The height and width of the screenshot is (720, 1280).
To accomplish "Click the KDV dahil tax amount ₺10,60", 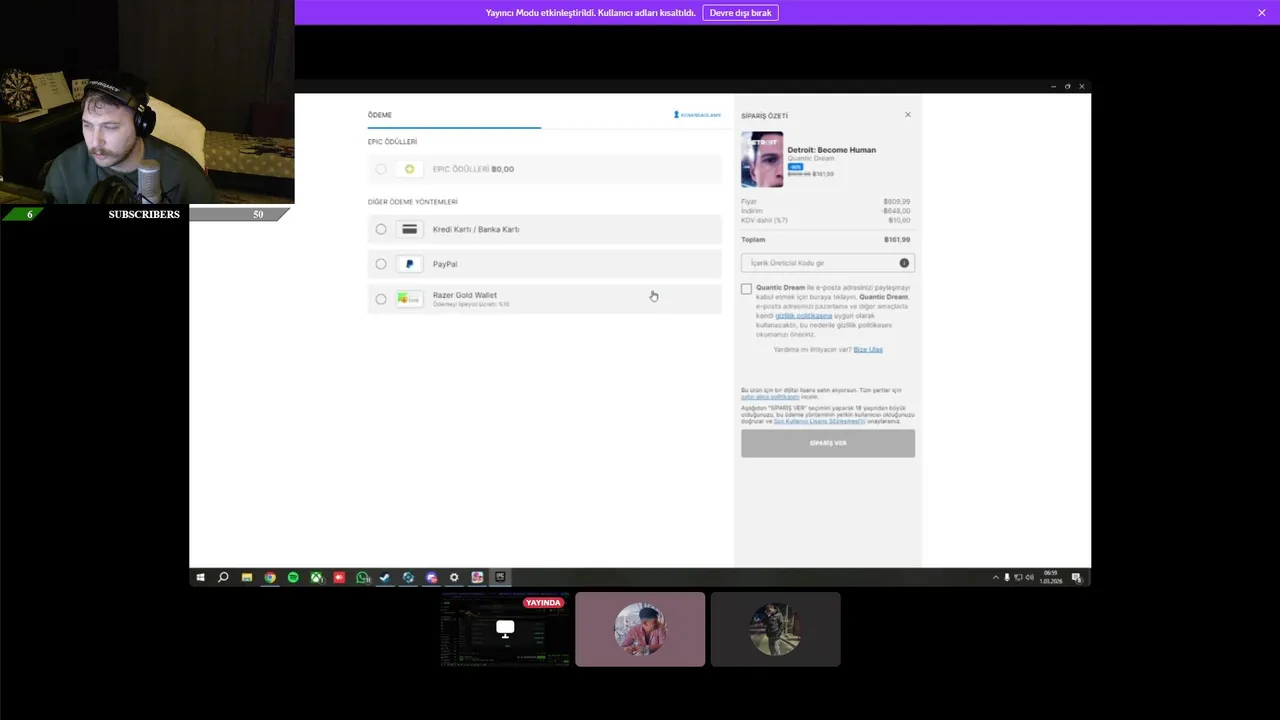I will 899,220.
